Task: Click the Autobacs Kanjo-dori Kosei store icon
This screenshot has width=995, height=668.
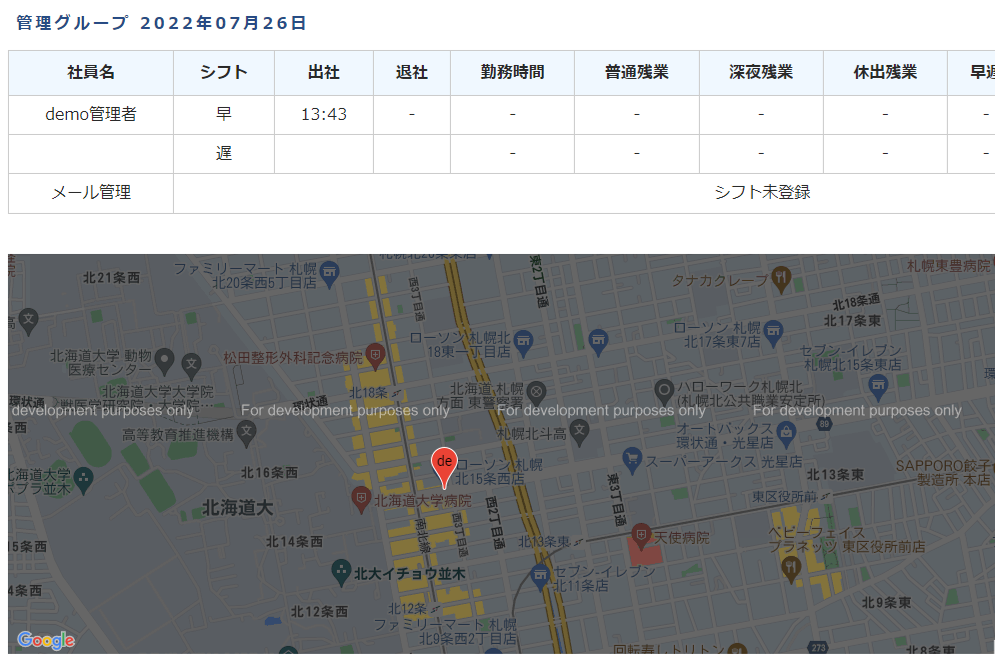Action: tap(786, 435)
